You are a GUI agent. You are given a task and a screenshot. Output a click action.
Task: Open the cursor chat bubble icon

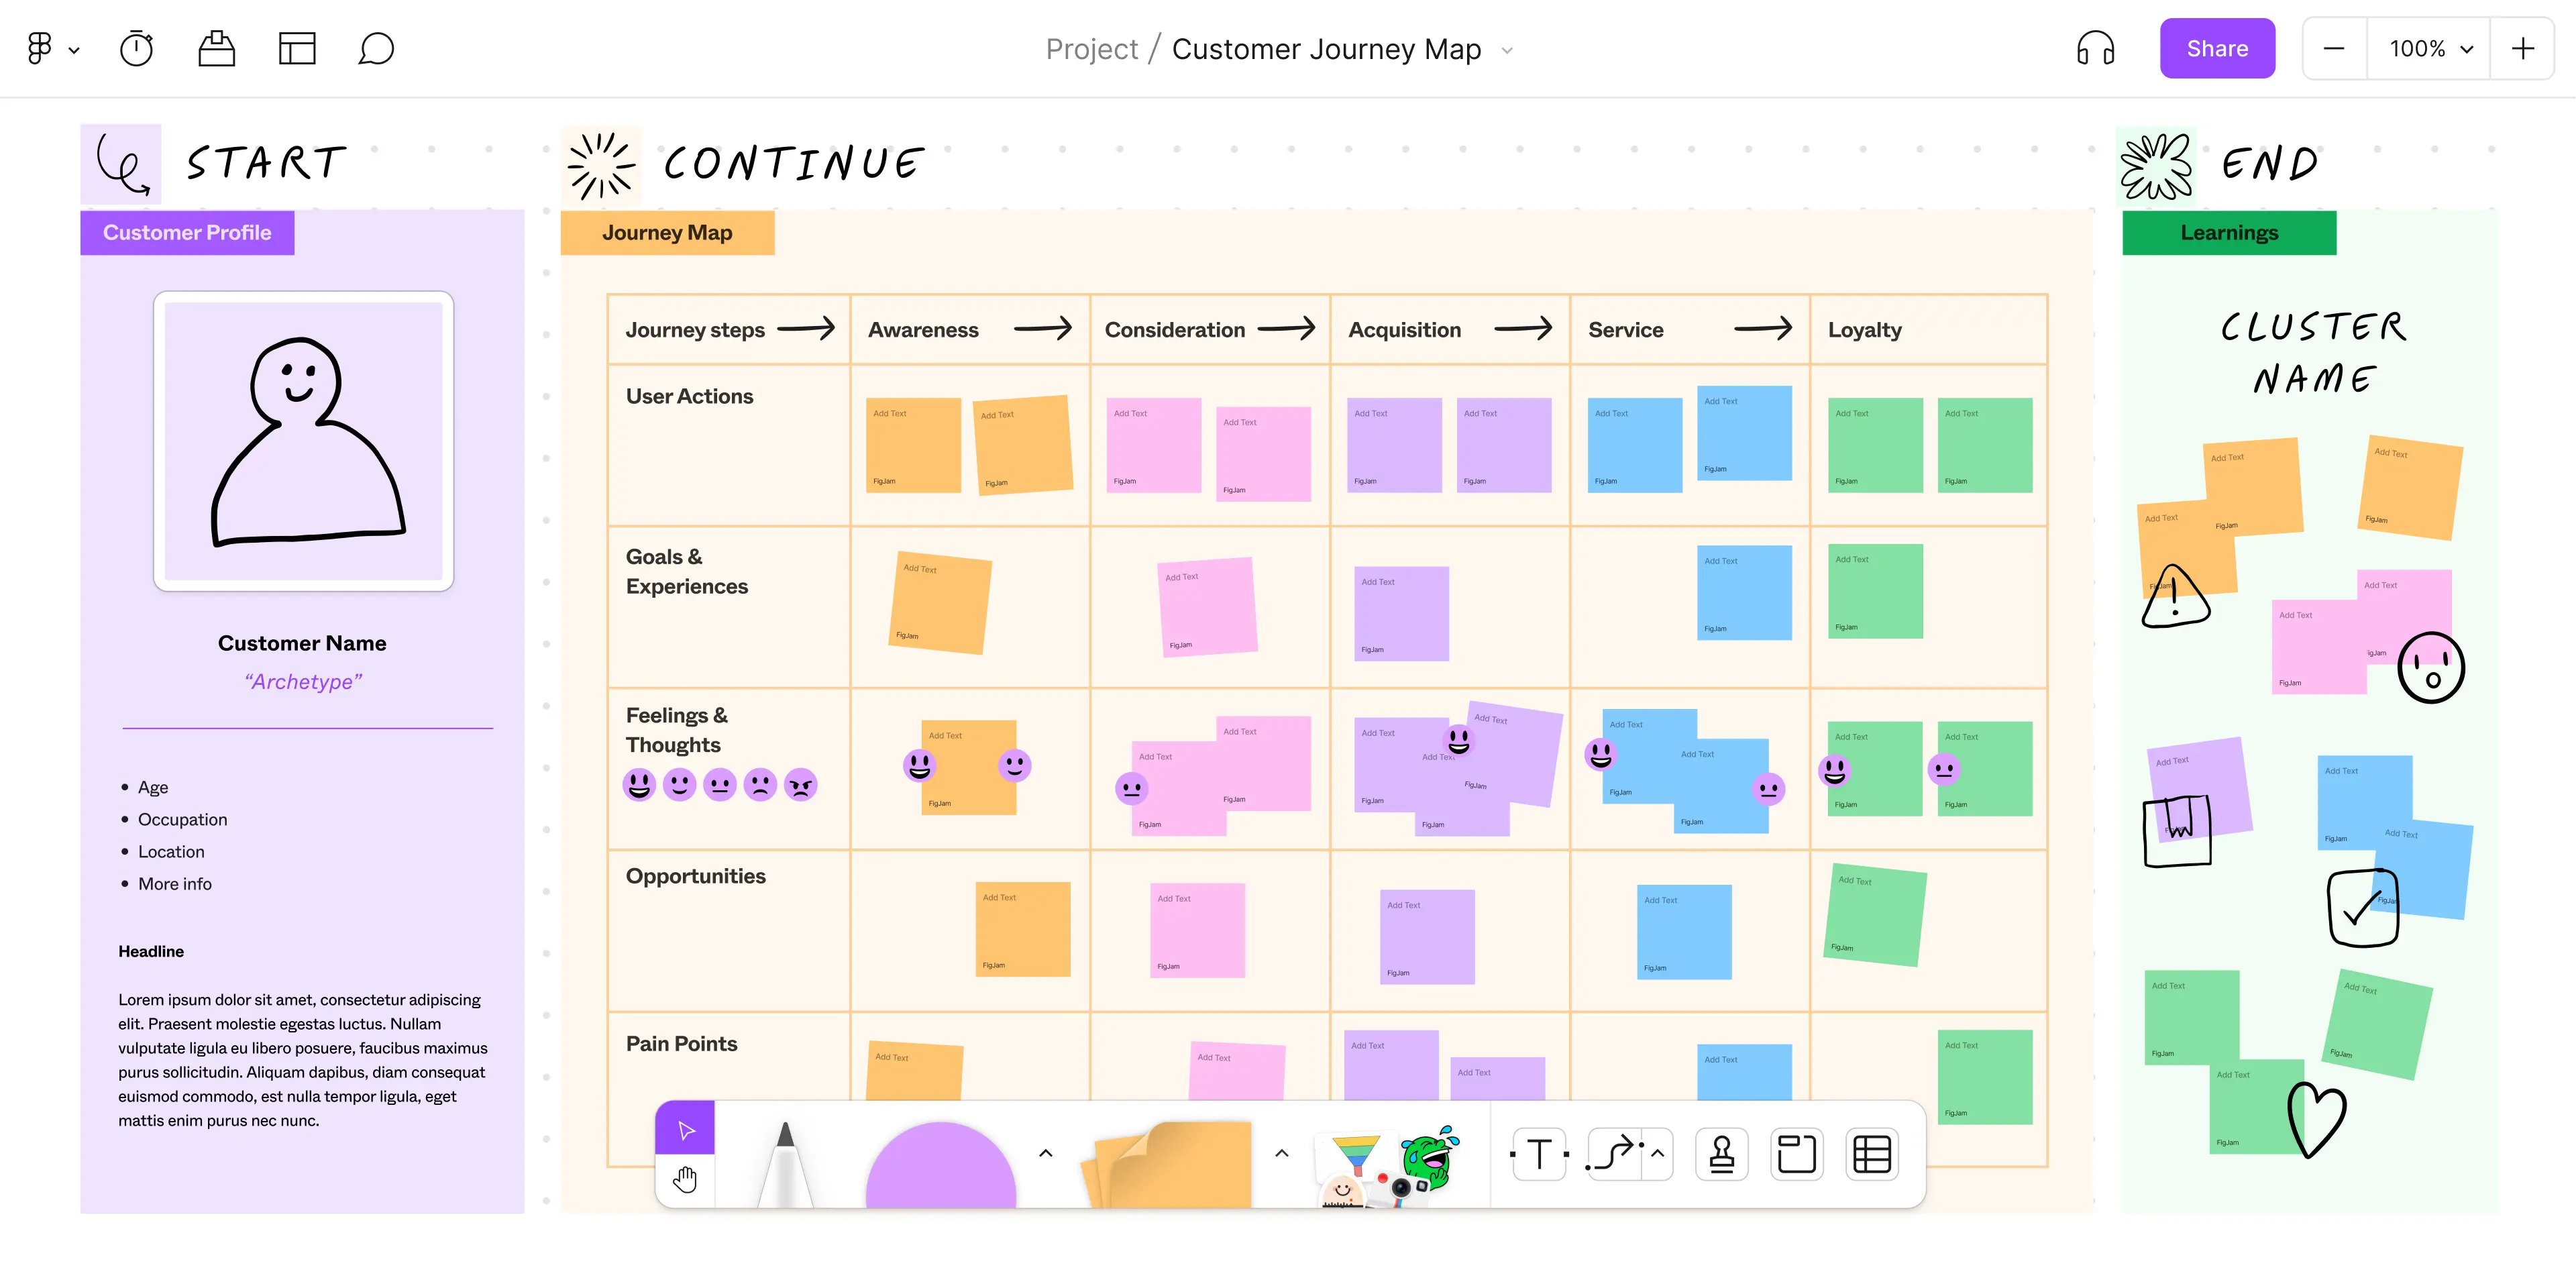[x=375, y=47]
